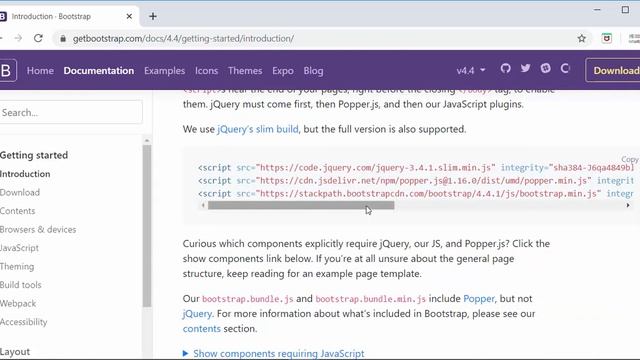Image resolution: width=640 pixels, height=360 pixels.
Task: Copy the script code snippet
Action: point(630,159)
